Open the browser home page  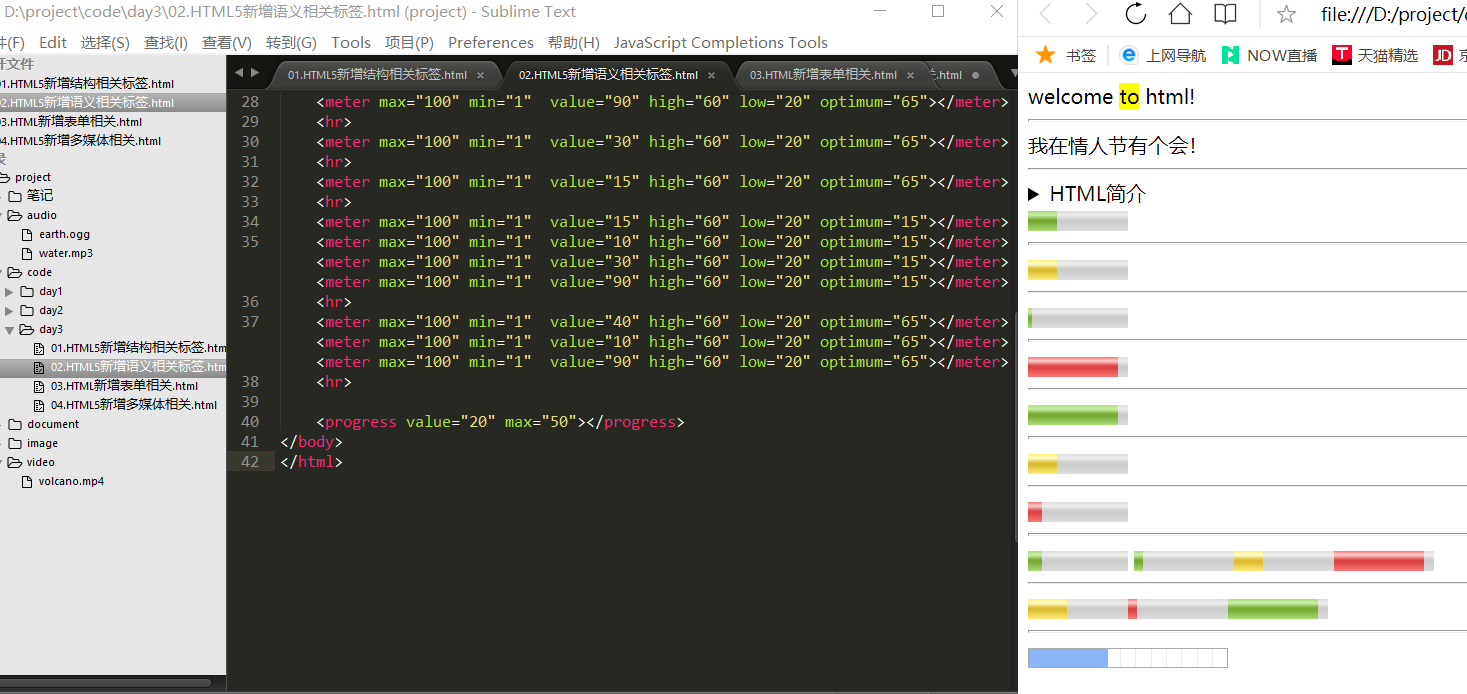point(1180,14)
